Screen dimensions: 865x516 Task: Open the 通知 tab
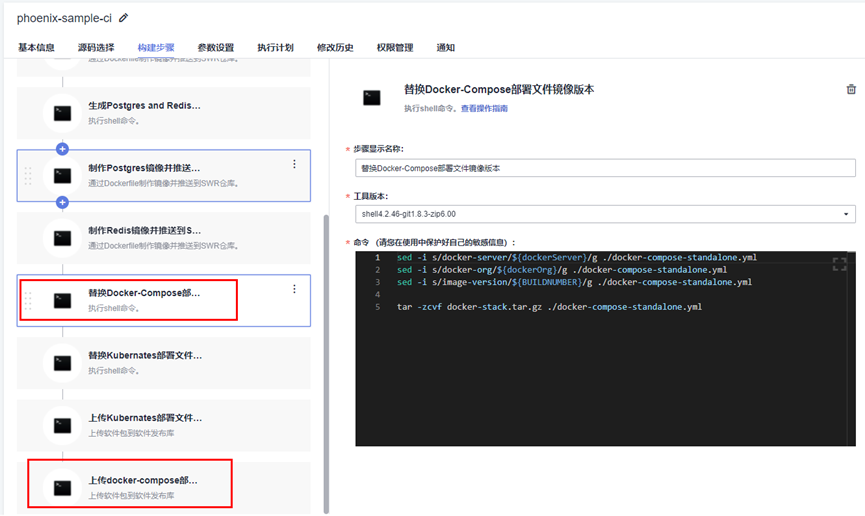pyautogui.click(x=446, y=47)
